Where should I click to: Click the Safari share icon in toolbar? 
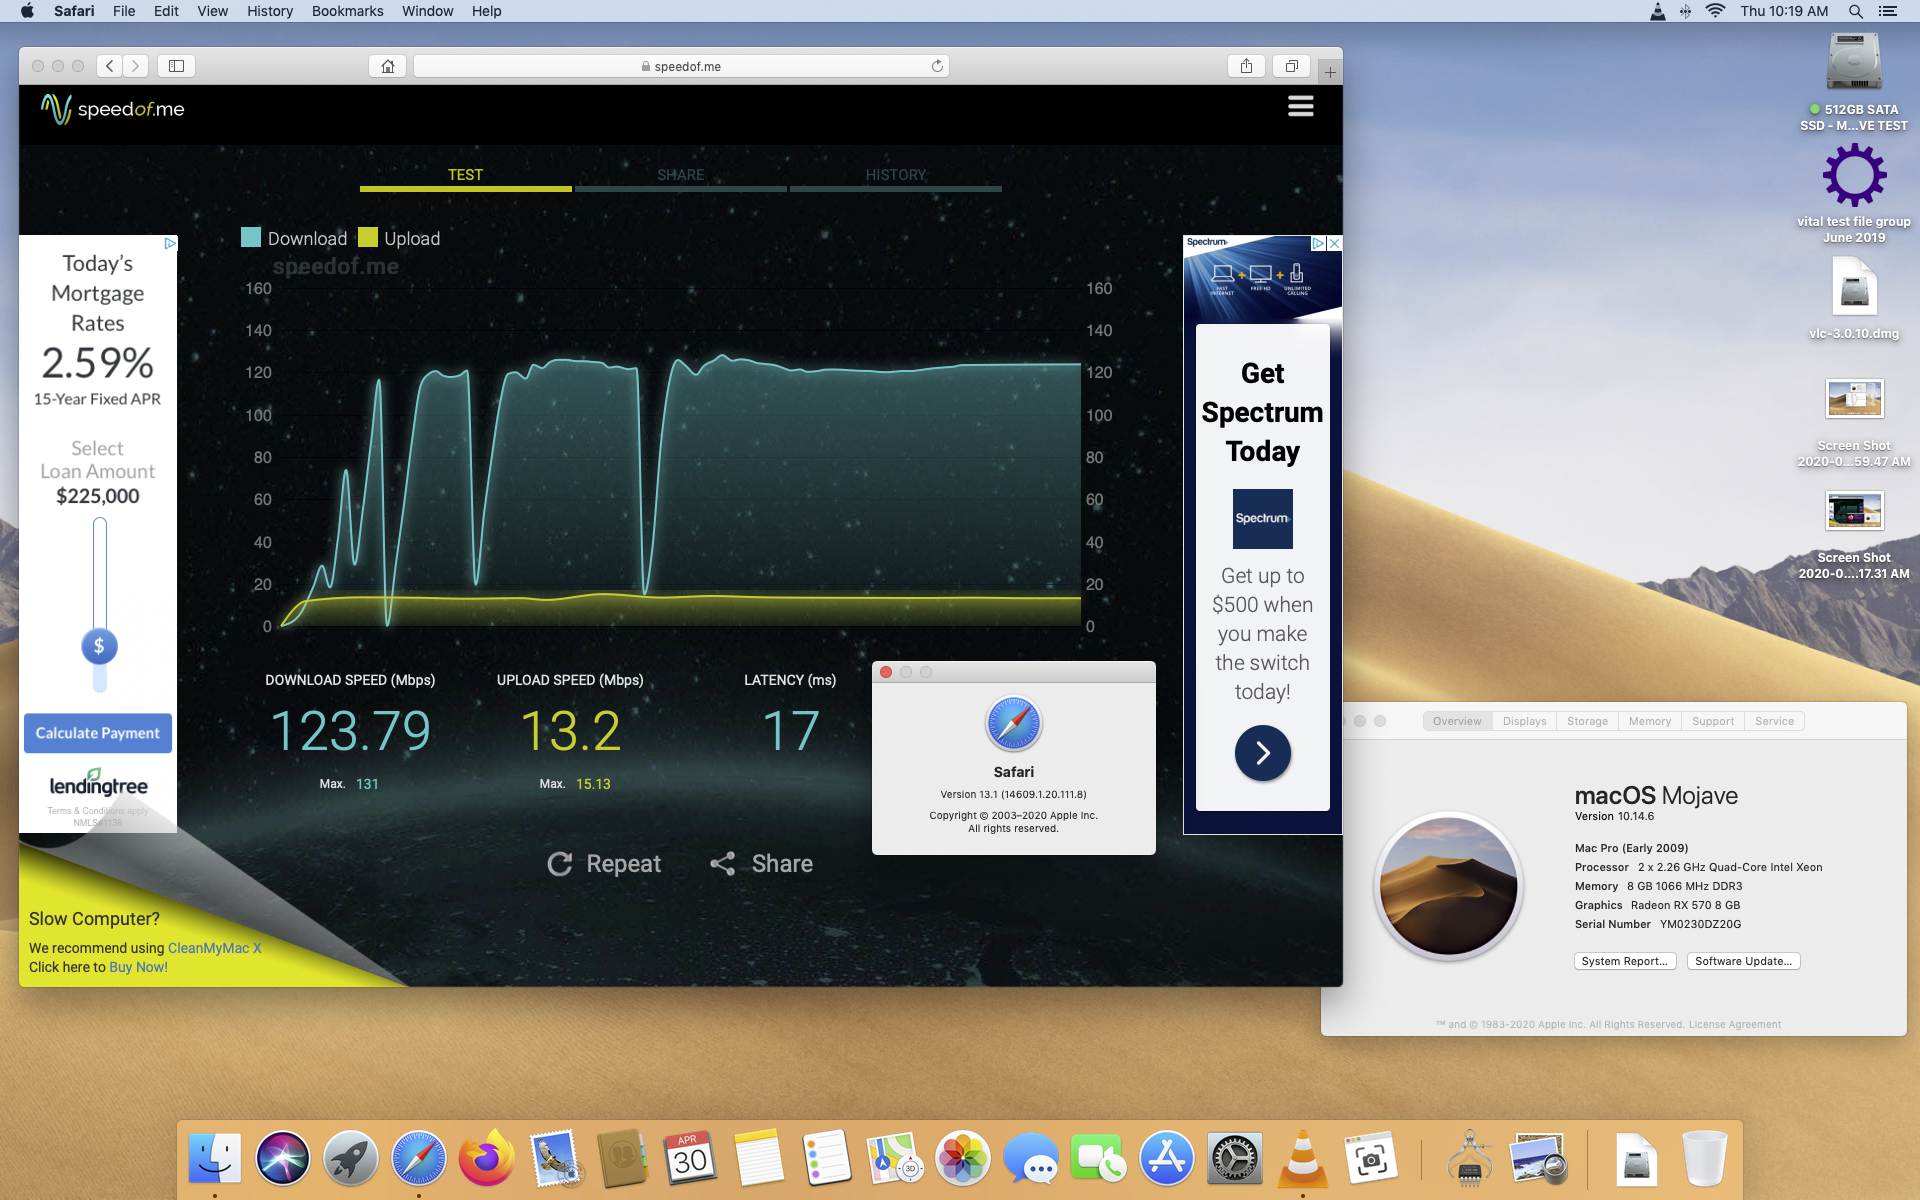[1246, 66]
